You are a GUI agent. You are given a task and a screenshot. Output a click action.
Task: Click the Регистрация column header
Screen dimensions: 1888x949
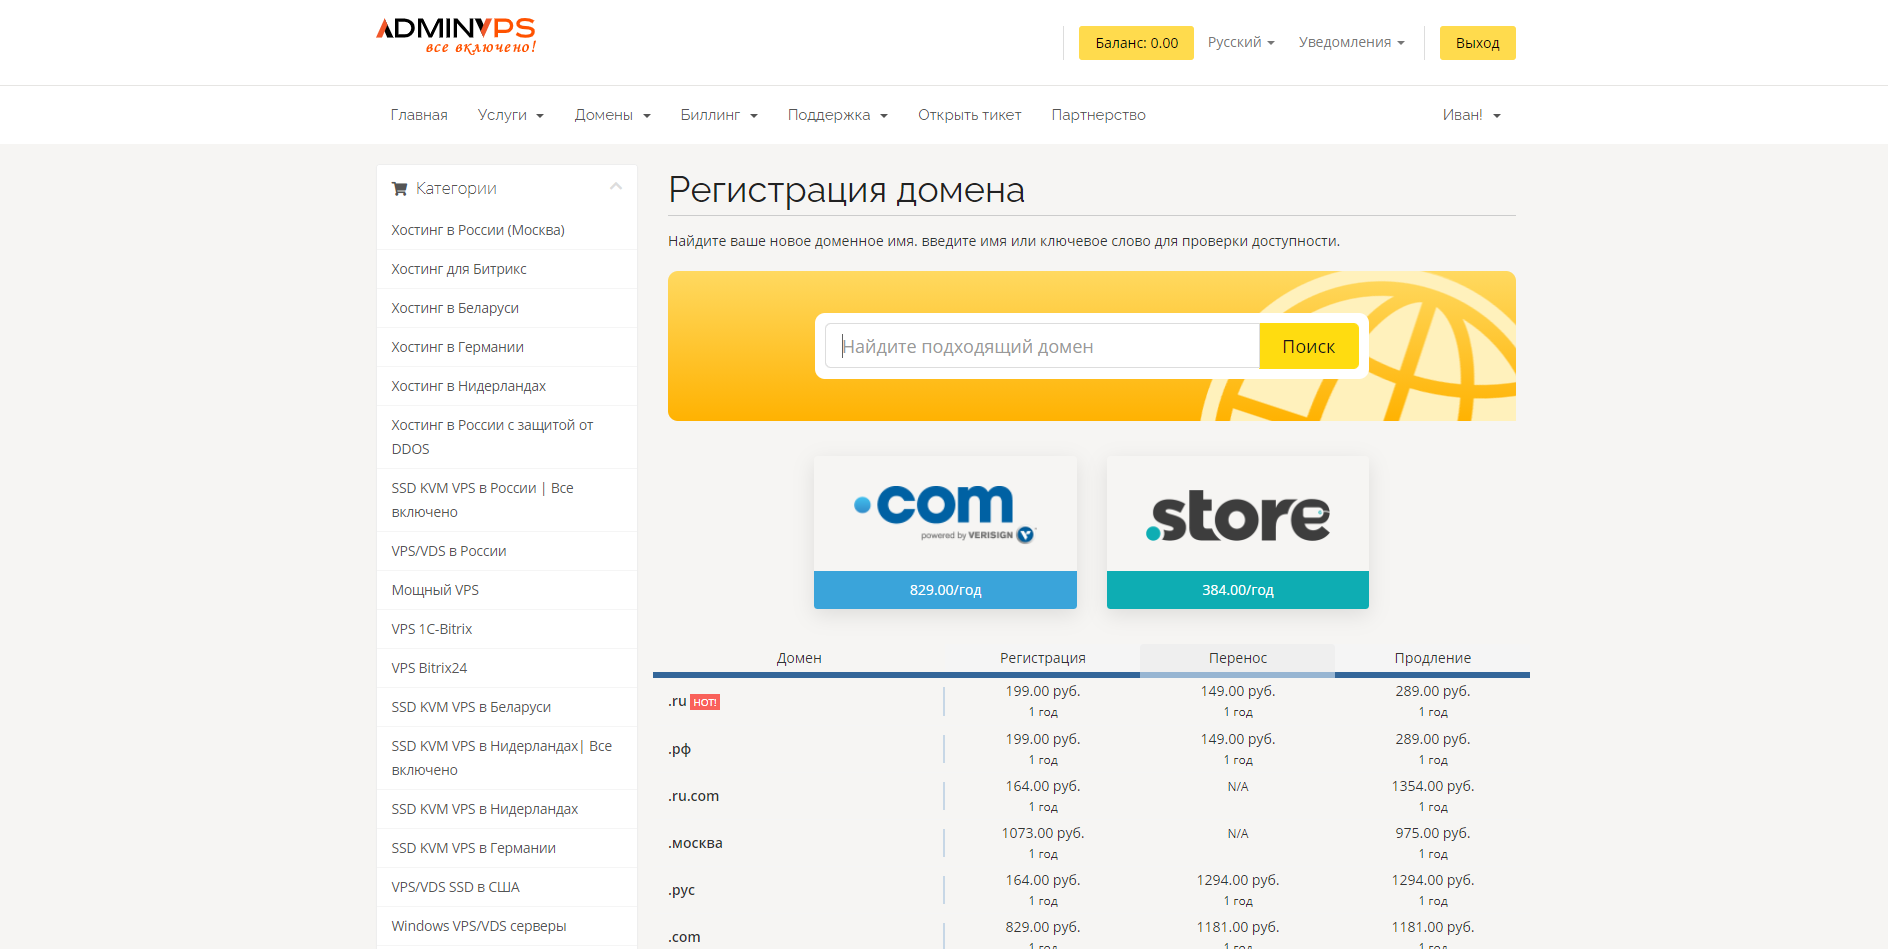click(1042, 658)
